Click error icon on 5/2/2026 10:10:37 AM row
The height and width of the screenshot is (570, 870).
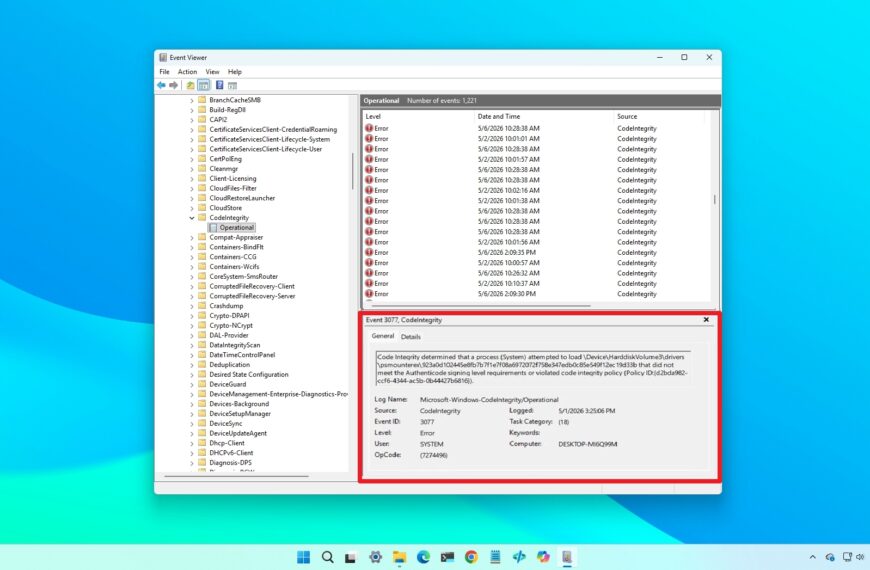click(369, 284)
